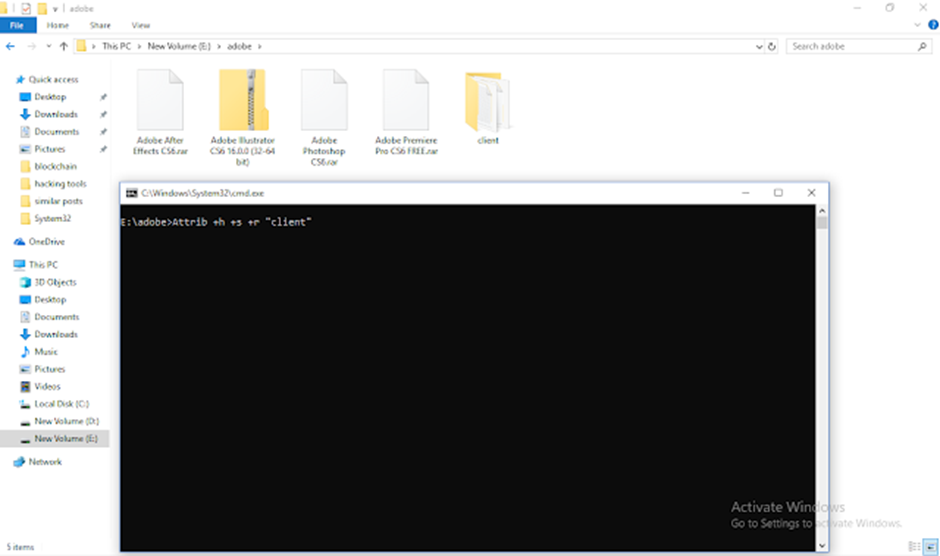Click adobe in address breadcrumb
The height and width of the screenshot is (556, 940).
239,46
